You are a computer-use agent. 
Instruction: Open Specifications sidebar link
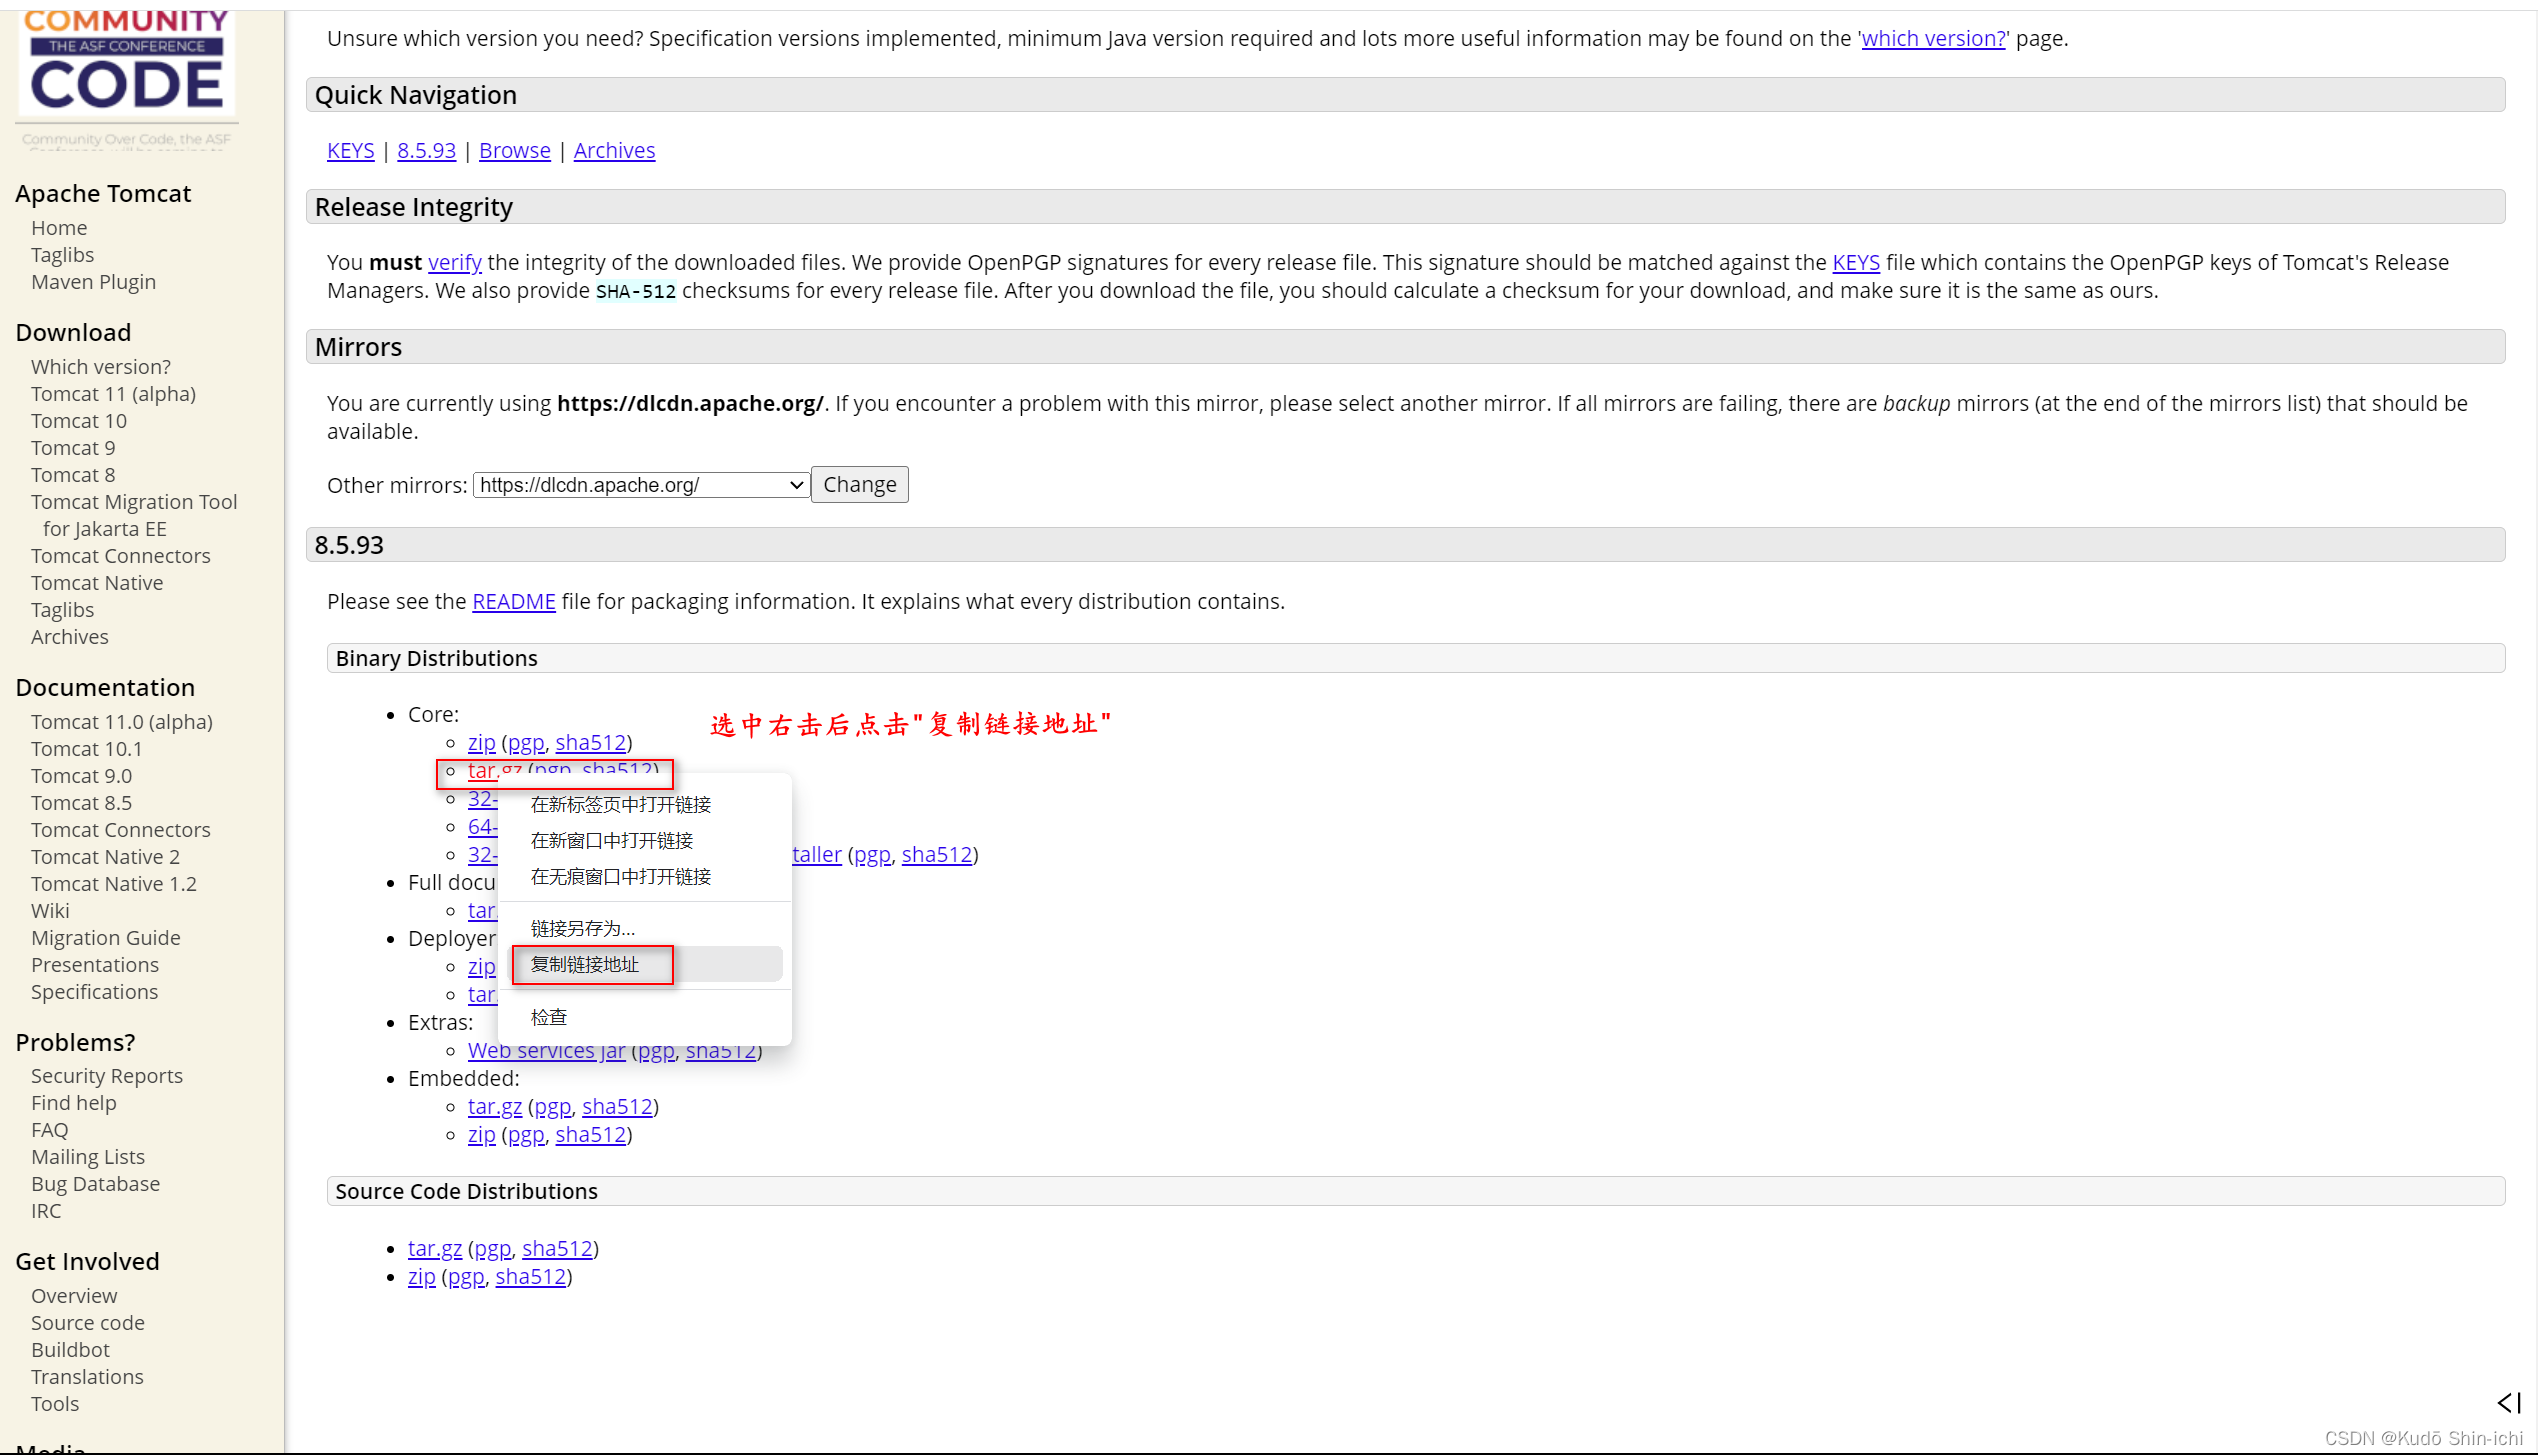coord(94,992)
